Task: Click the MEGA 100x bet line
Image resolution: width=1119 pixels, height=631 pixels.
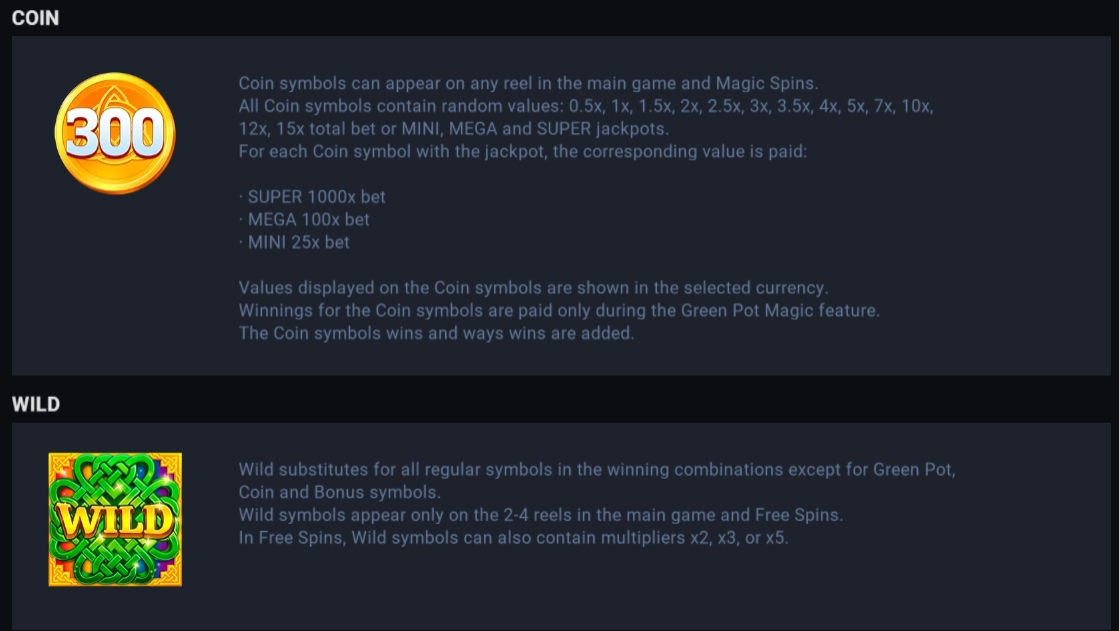Action: (x=304, y=219)
